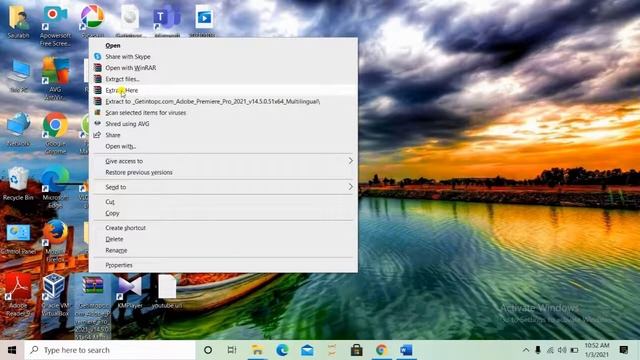
Task: Choose Shred using AVG
Action: point(223,124)
